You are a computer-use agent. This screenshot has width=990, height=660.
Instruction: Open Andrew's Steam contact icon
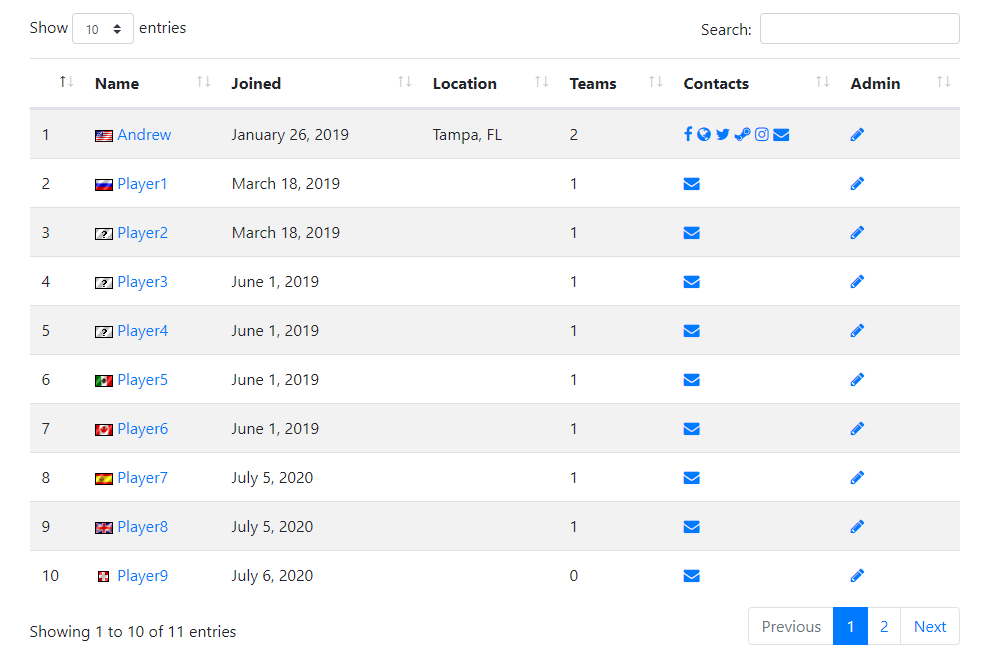[742, 134]
